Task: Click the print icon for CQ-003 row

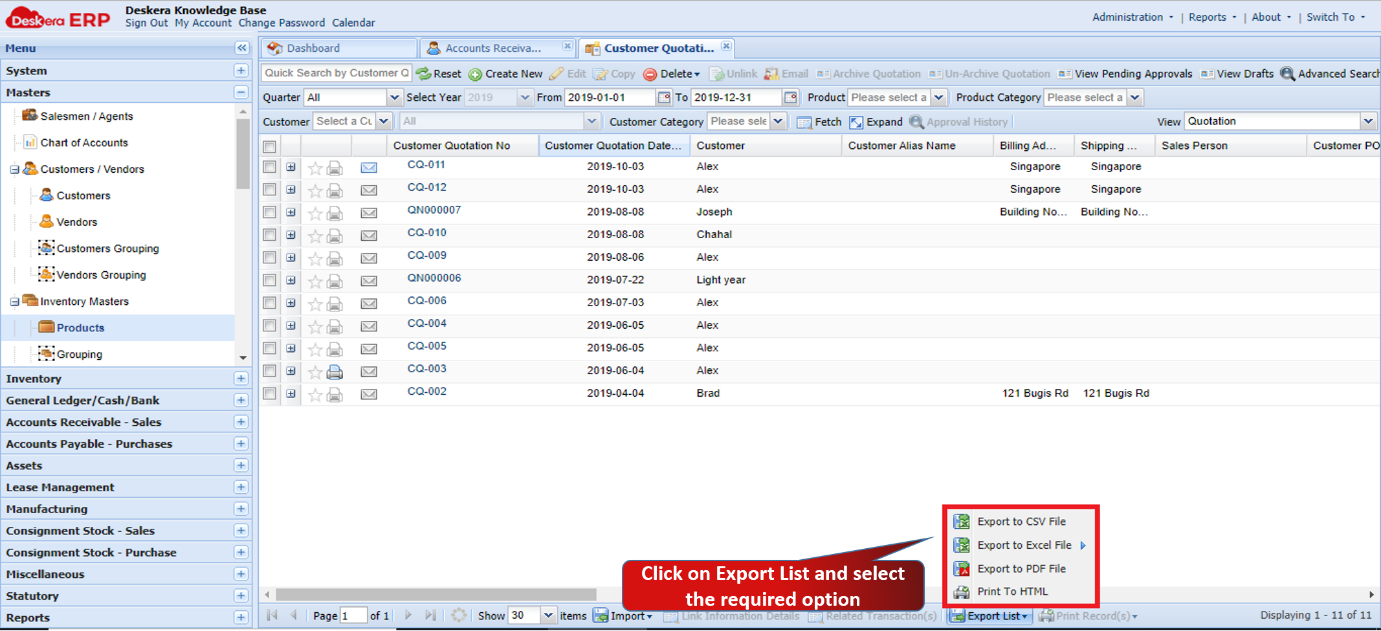Action: [x=335, y=371]
